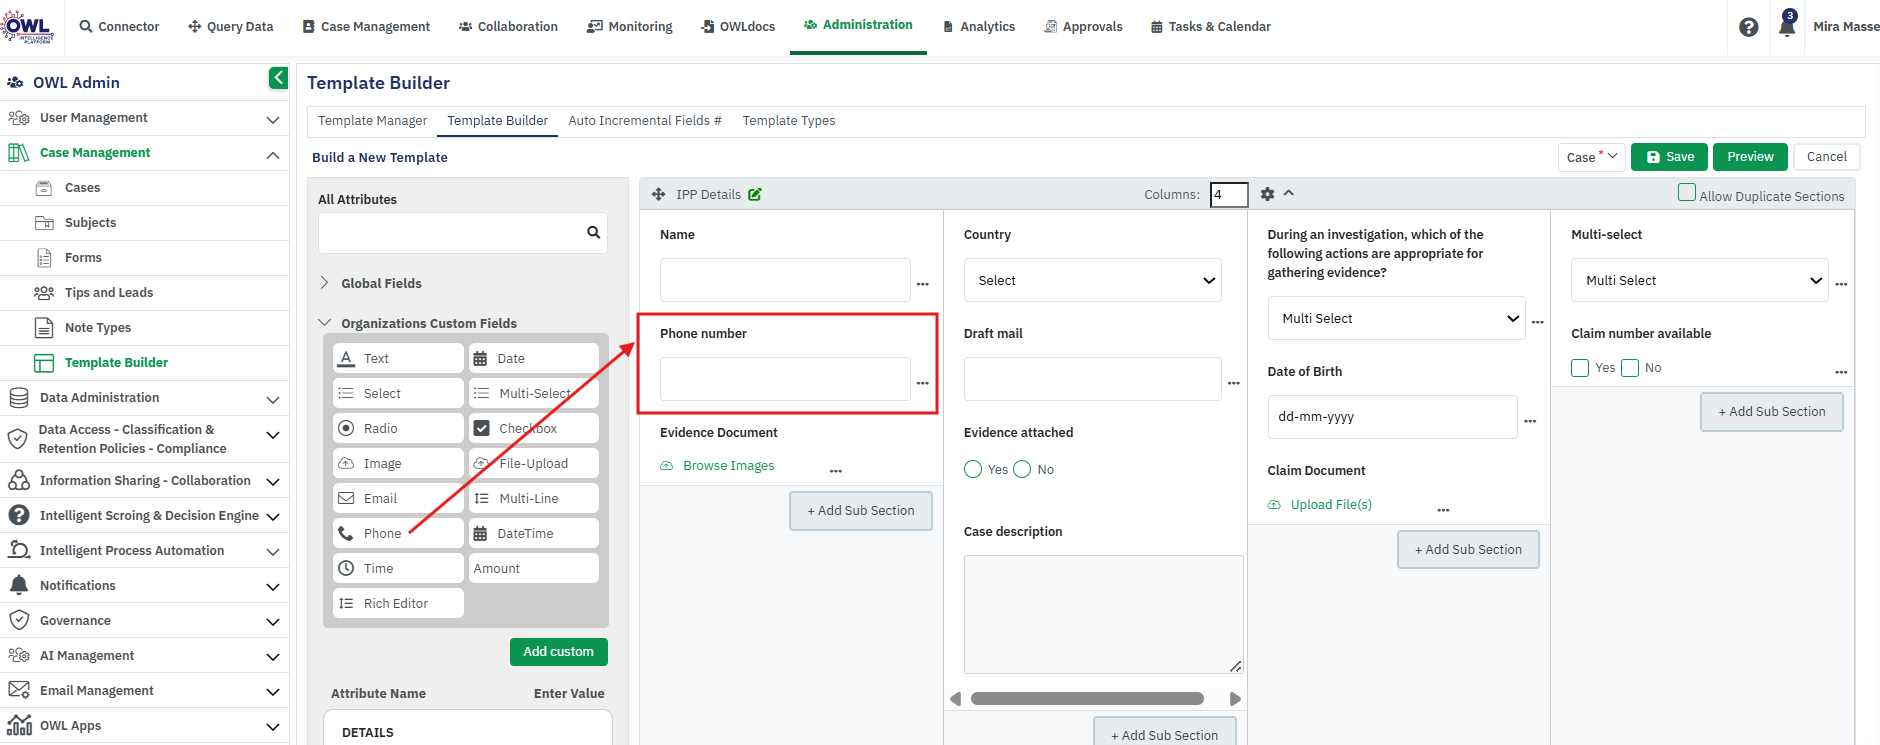Expand the Data Administration menu
Screen dimensions: 1880x745
[145, 398]
